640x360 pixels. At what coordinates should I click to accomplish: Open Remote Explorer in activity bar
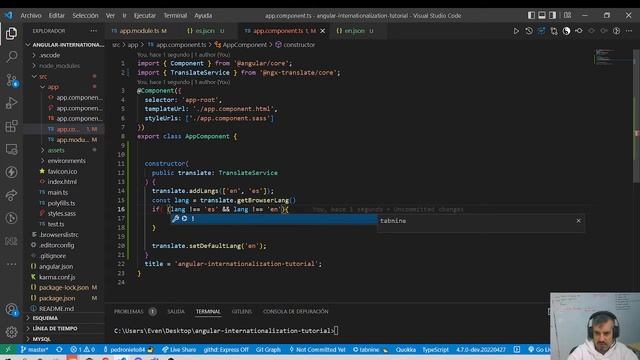[x=11, y=149]
